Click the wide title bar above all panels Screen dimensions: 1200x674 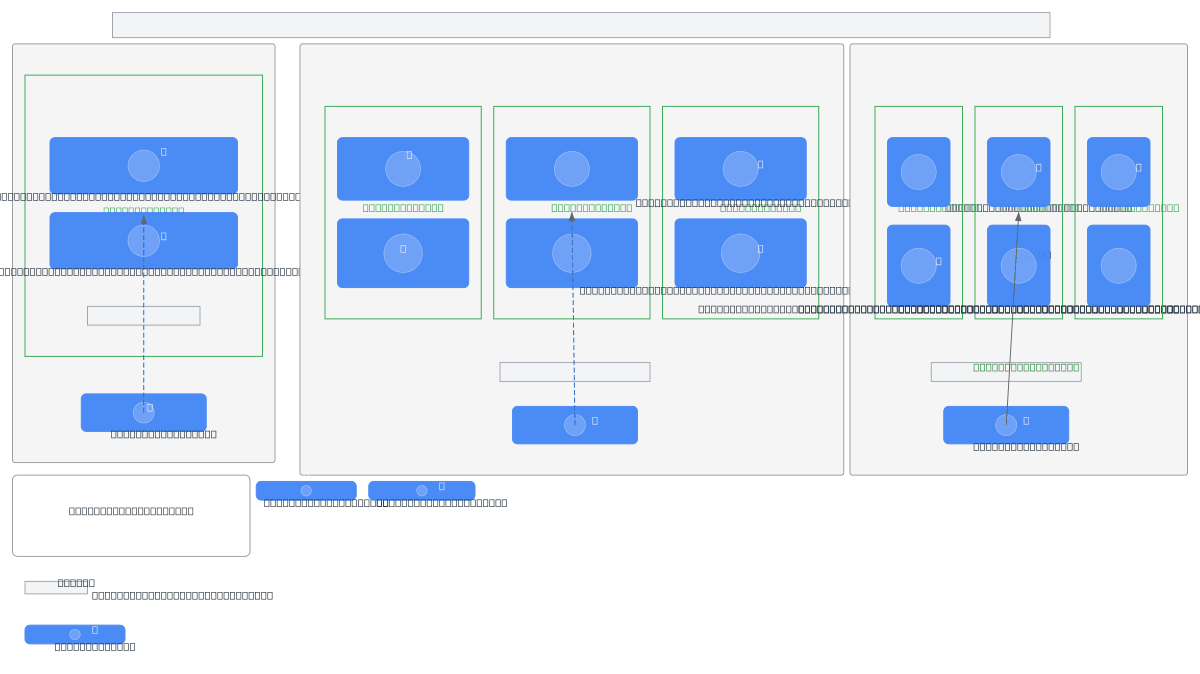581,25
